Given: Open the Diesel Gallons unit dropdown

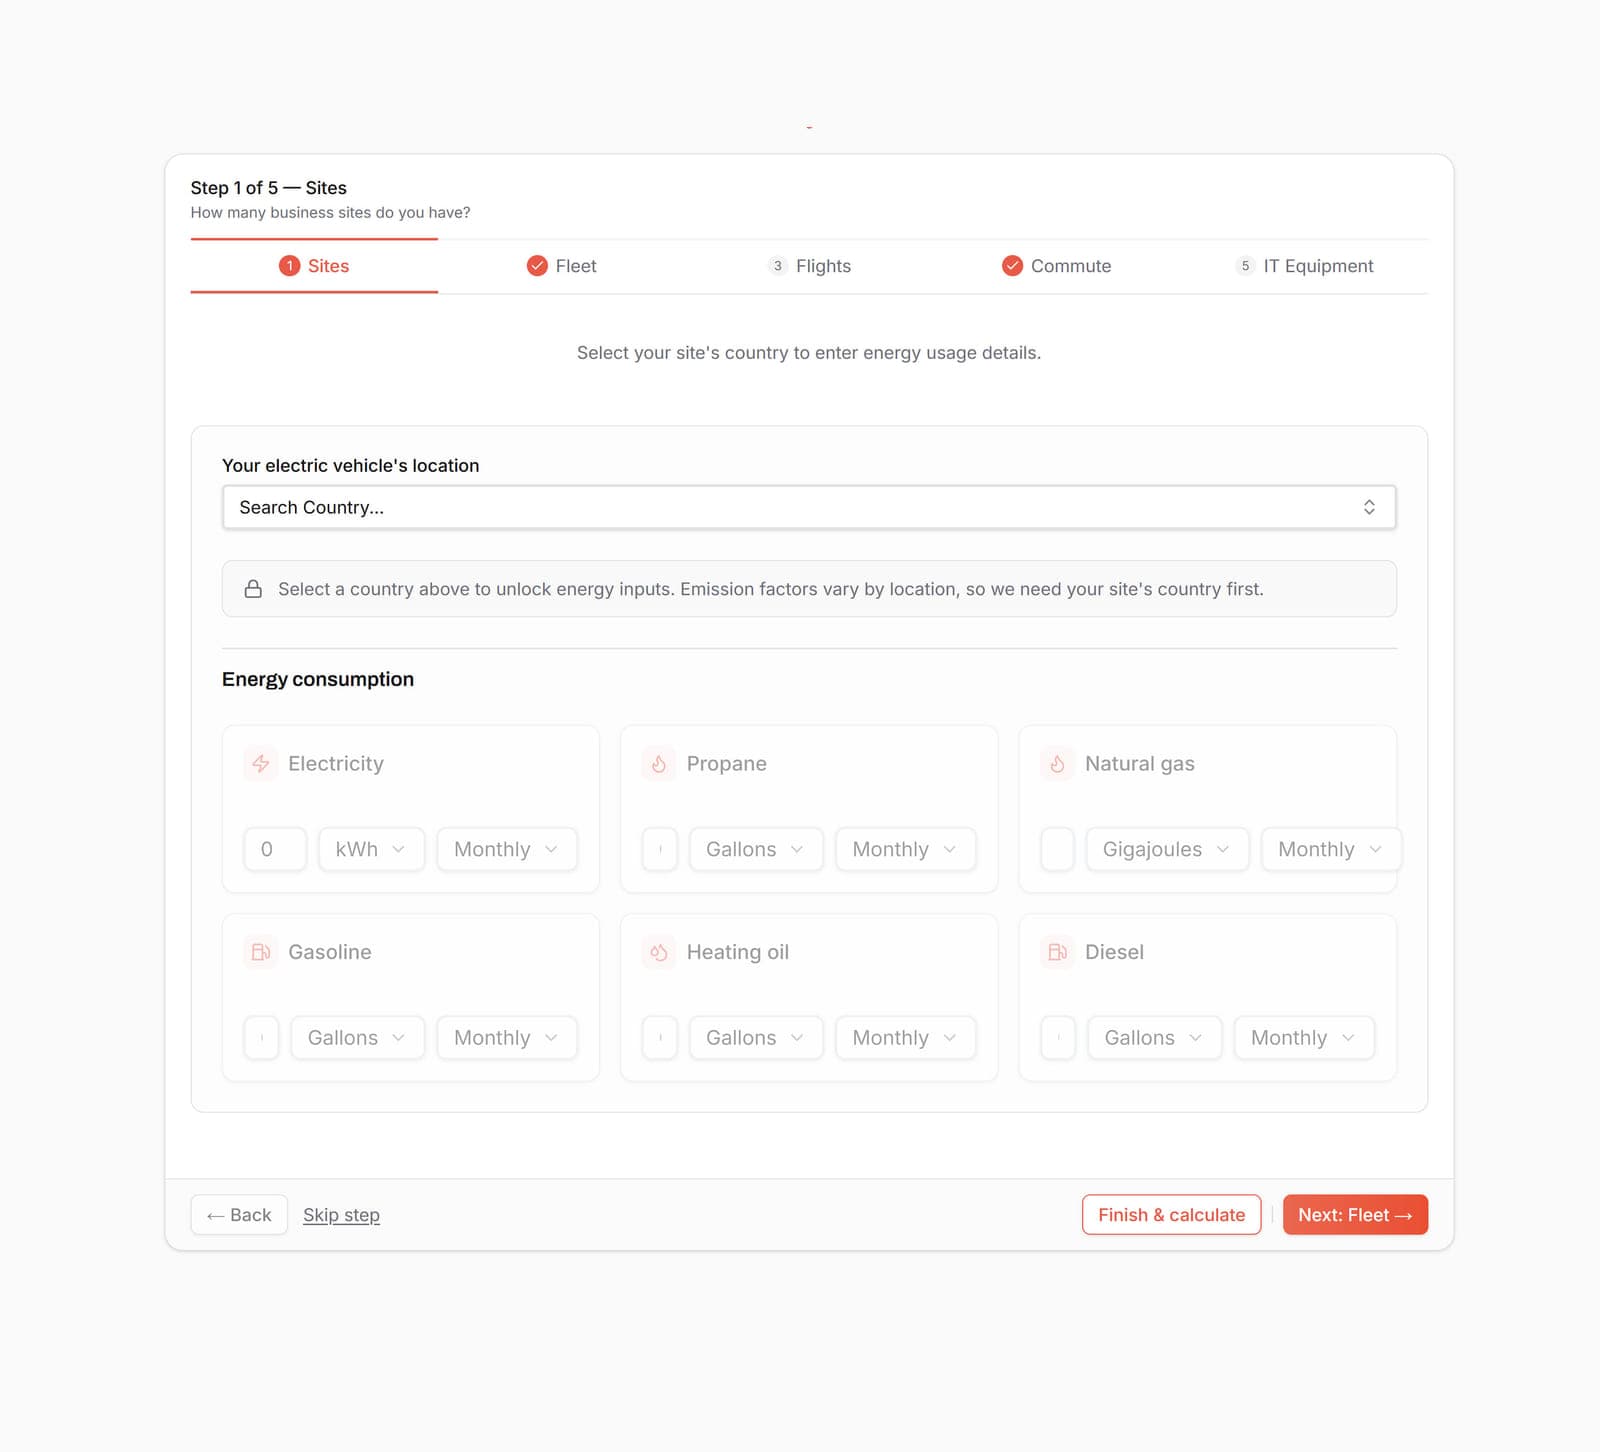Looking at the screenshot, I should pos(1154,1038).
